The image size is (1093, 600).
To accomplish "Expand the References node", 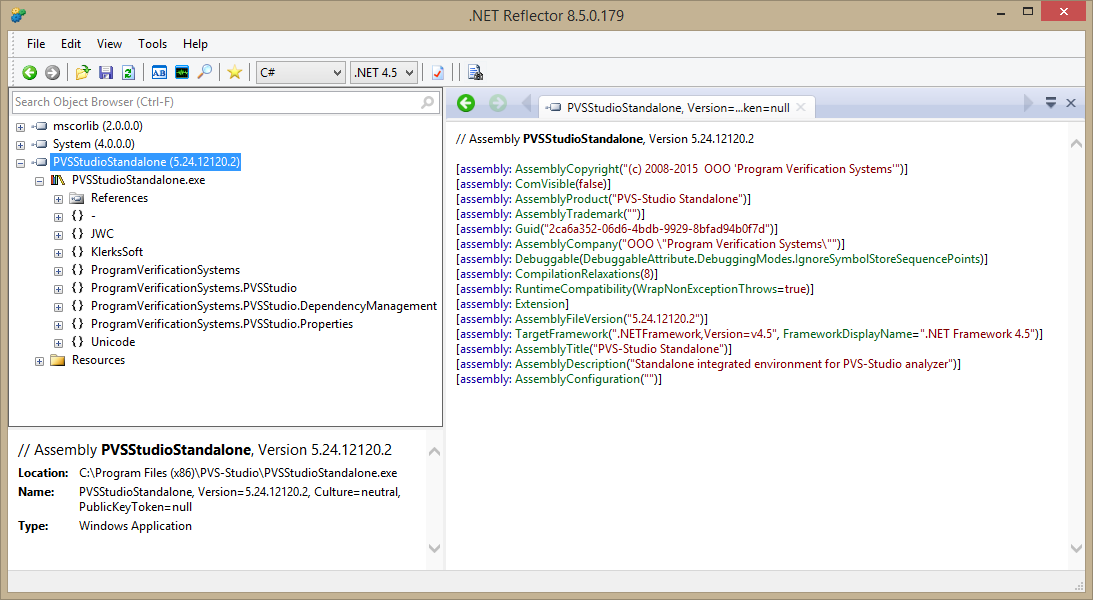I will tap(58, 199).
